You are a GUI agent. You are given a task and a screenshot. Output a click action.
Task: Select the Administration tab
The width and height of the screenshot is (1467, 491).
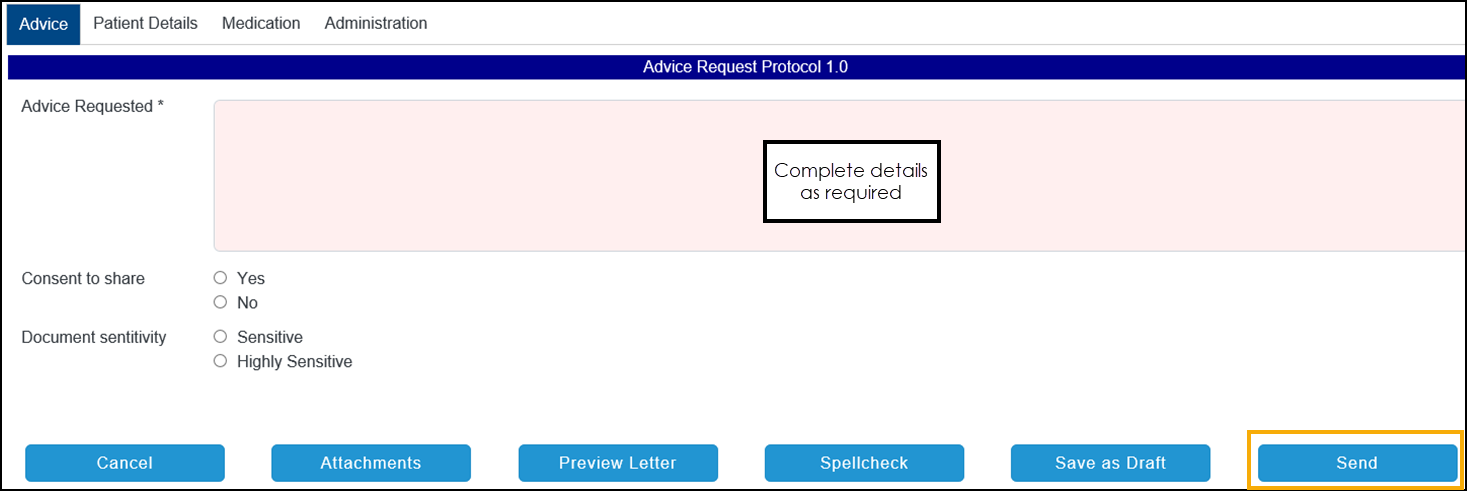tap(375, 23)
